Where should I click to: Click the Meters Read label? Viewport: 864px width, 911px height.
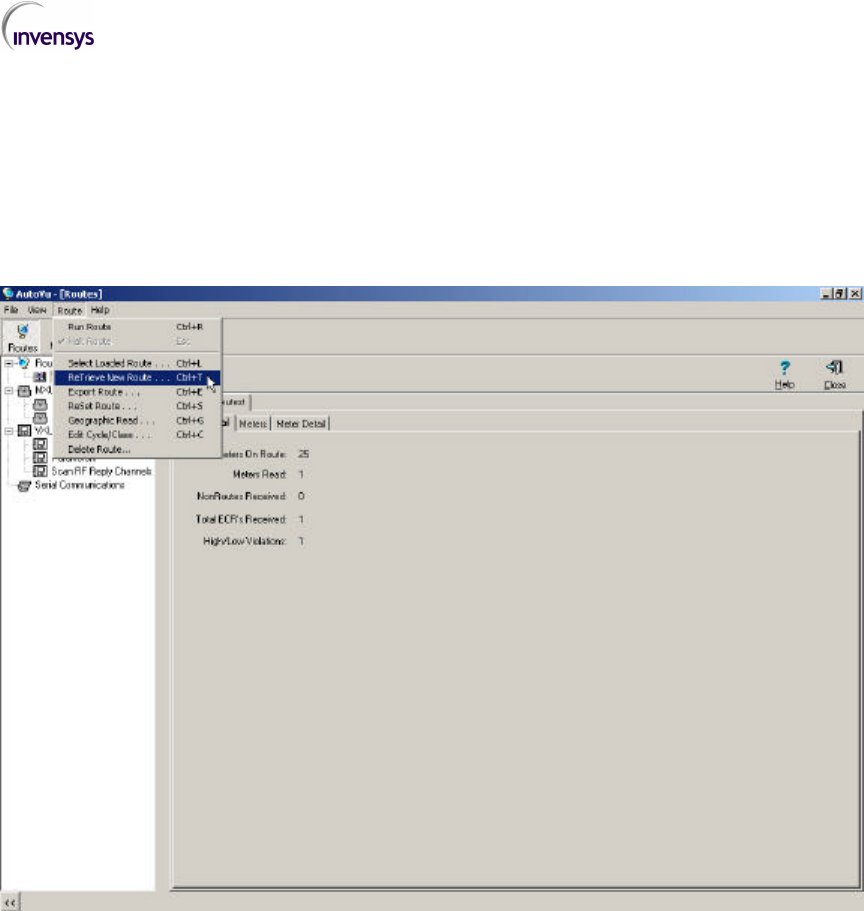pos(260,475)
